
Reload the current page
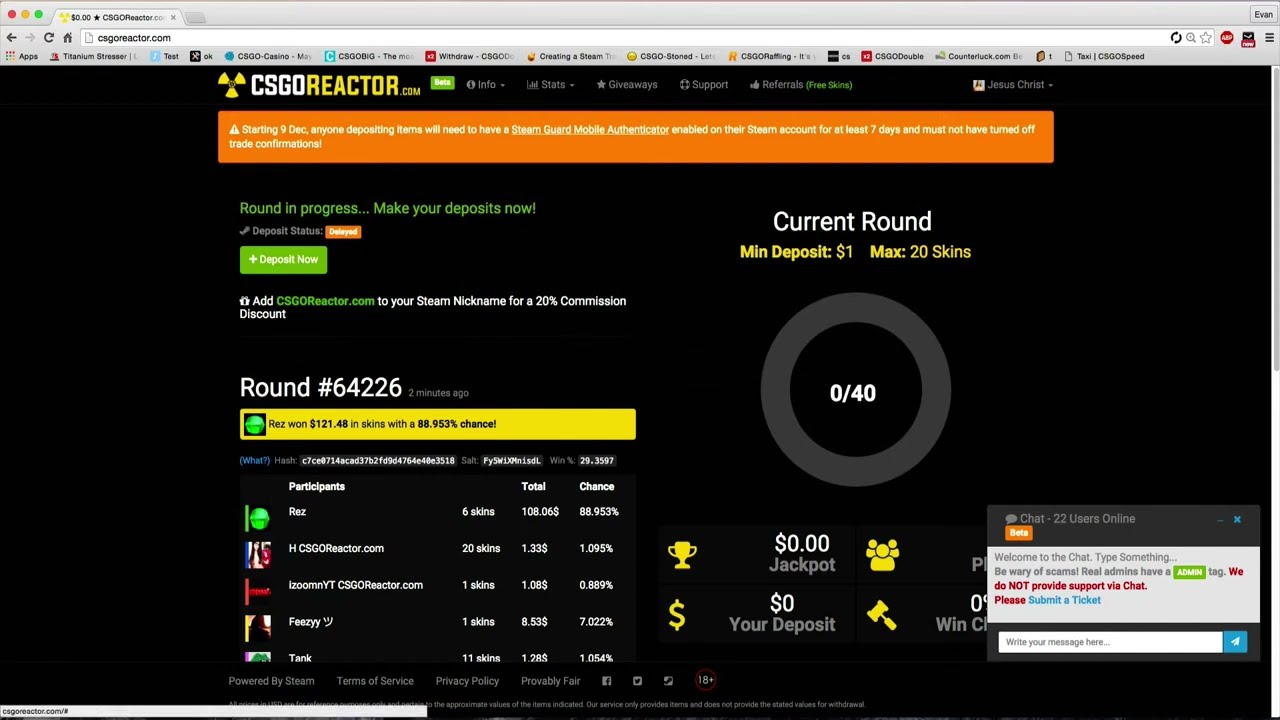coord(48,38)
